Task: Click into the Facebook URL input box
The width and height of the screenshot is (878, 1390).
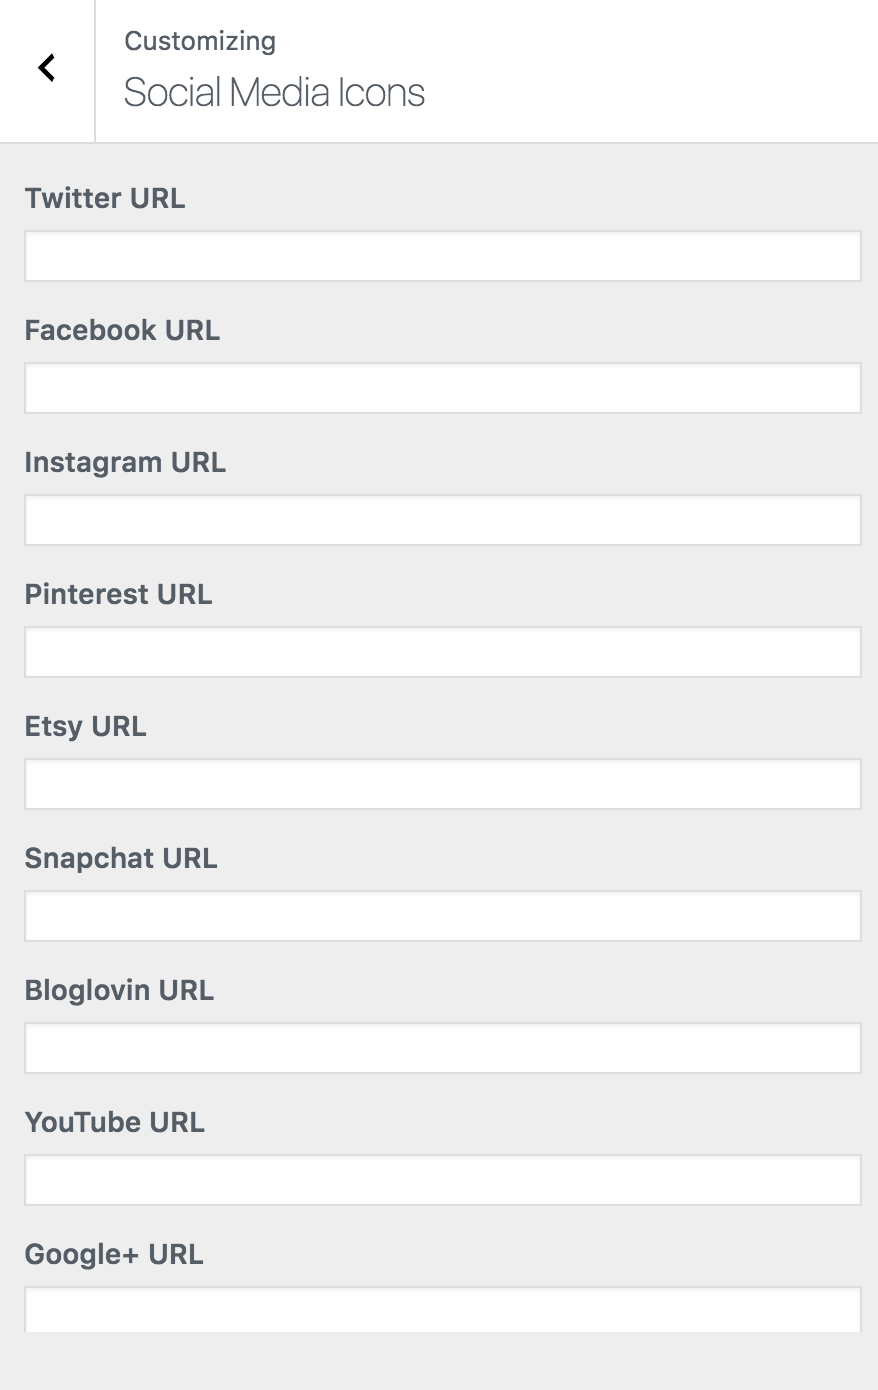Action: pyautogui.click(x=443, y=388)
